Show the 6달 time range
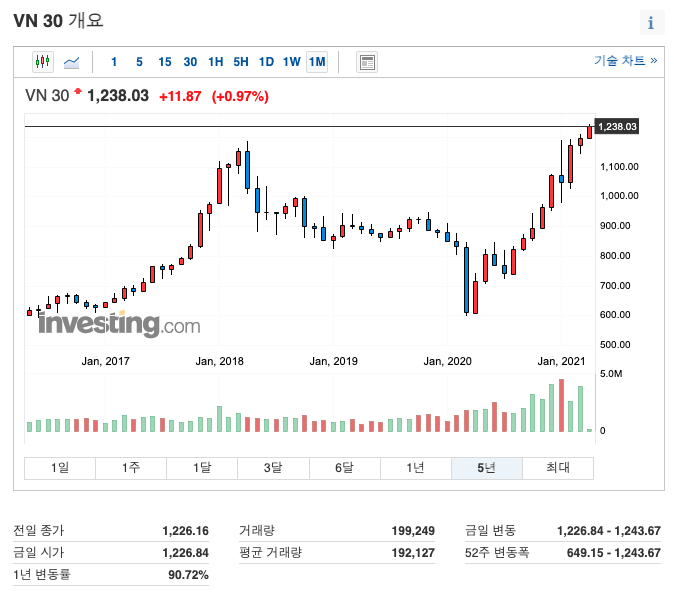This screenshot has width=674, height=599. (x=344, y=468)
